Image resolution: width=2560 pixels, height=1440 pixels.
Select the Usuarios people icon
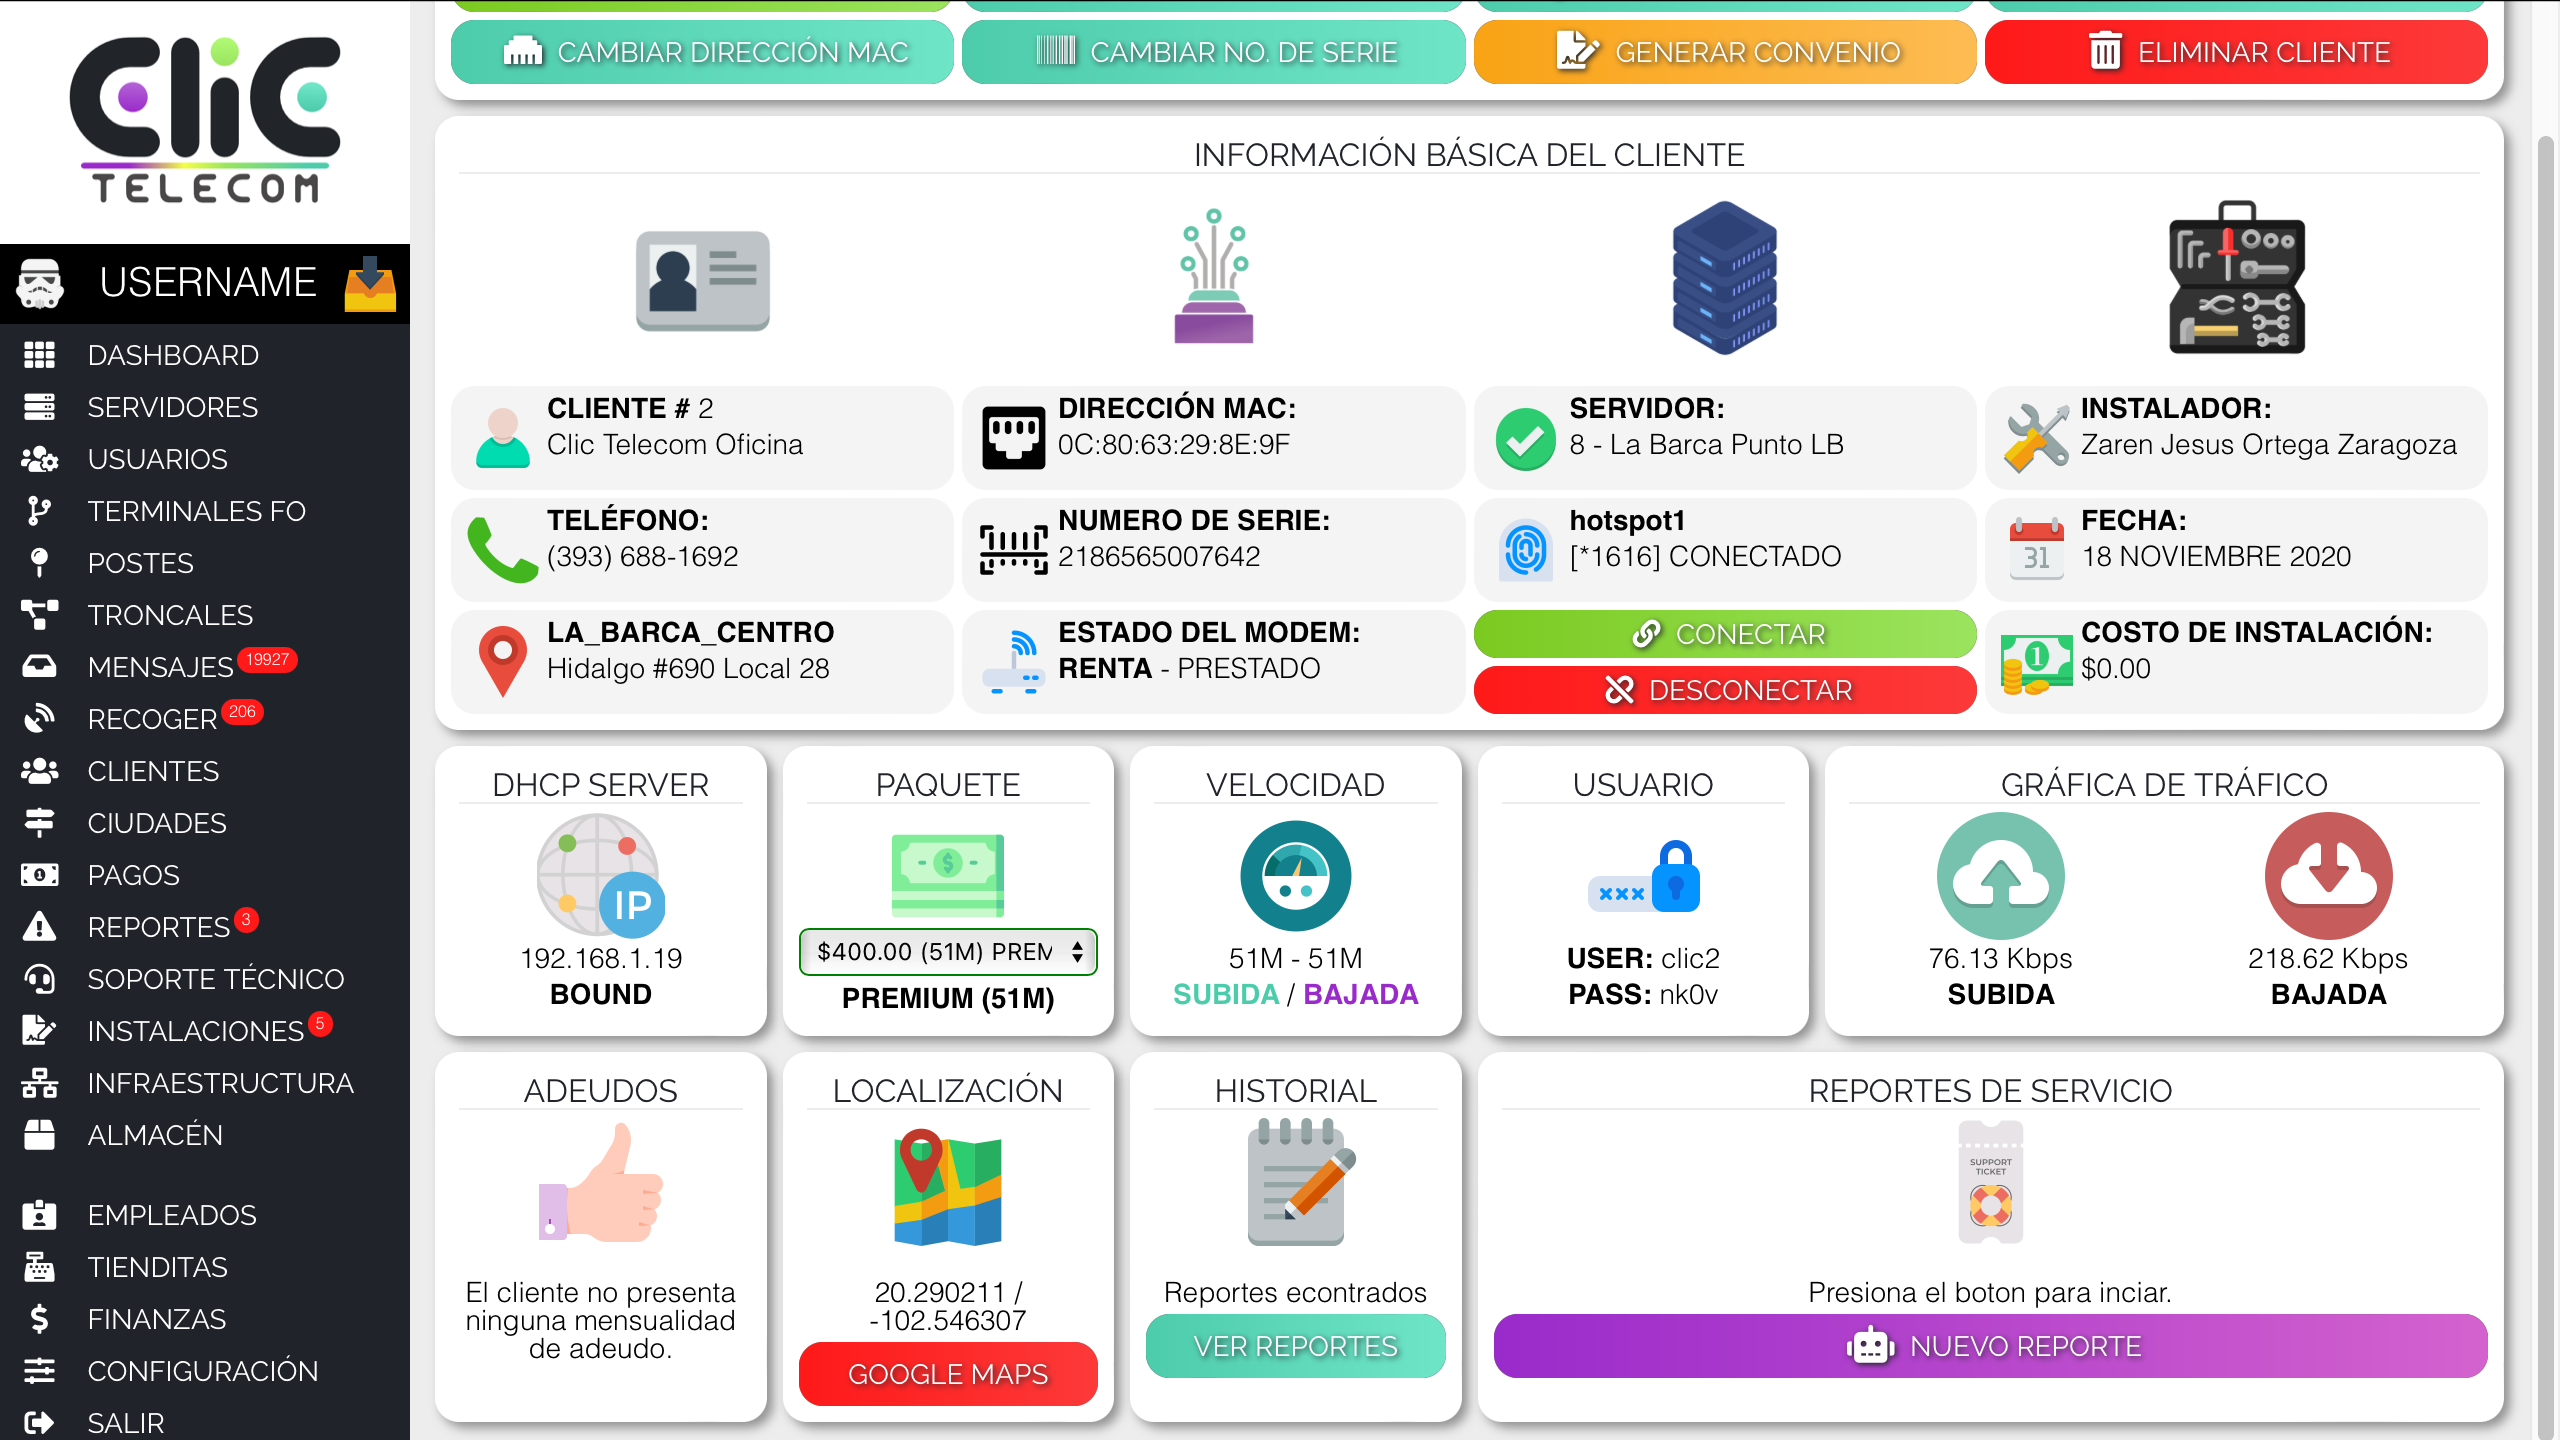click(x=39, y=459)
